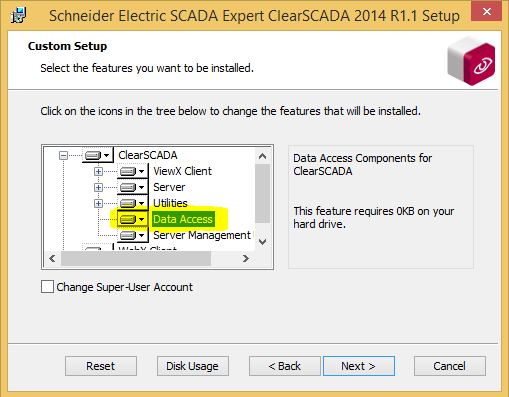Select the Utilities tree label
Screen dimensions: 509x397
click(170, 203)
